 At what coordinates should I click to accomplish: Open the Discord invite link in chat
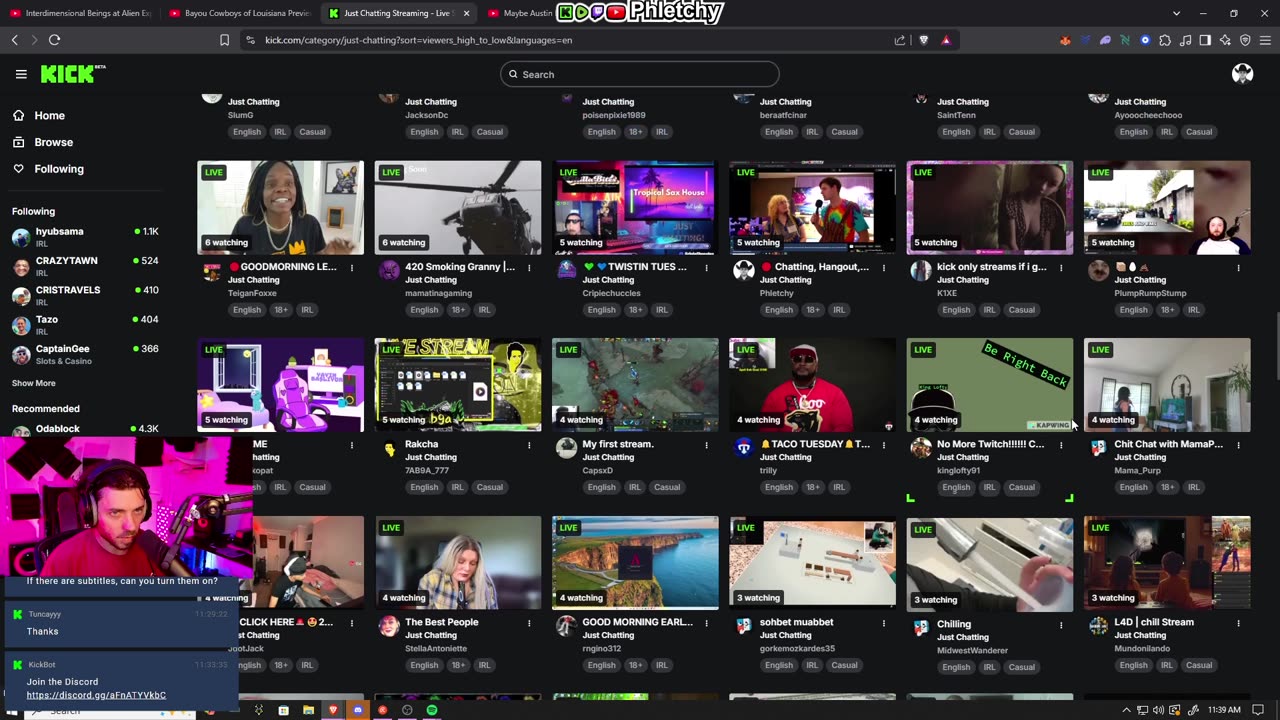tap(96, 695)
